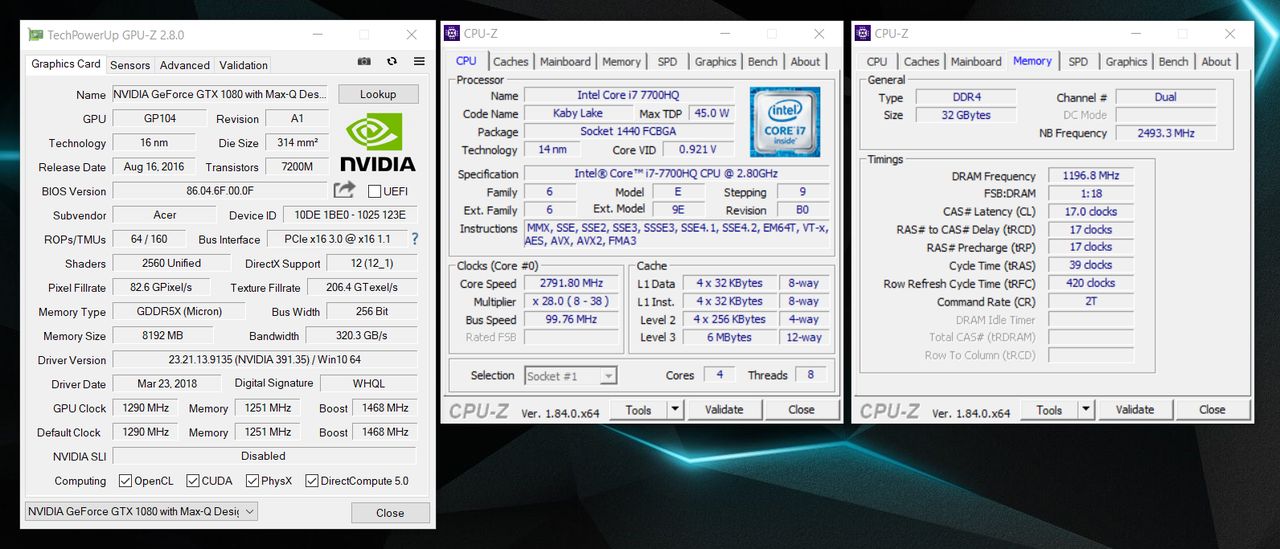1280x549 pixels.
Task: Click the NVIDIA logo in GPU-Z
Action: [x=377, y=141]
